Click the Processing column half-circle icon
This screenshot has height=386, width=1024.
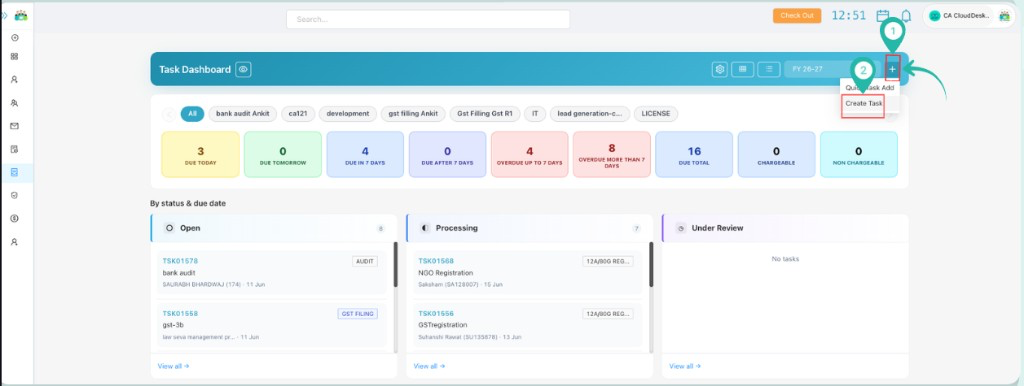click(425, 229)
